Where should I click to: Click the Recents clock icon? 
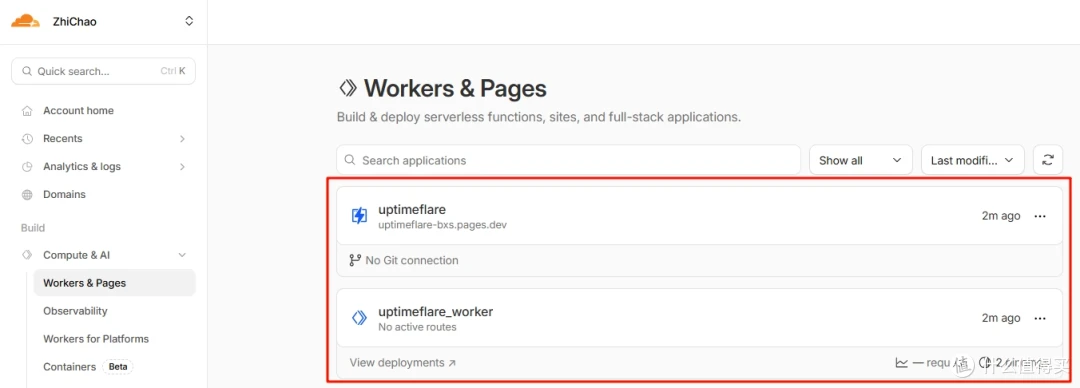27,139
